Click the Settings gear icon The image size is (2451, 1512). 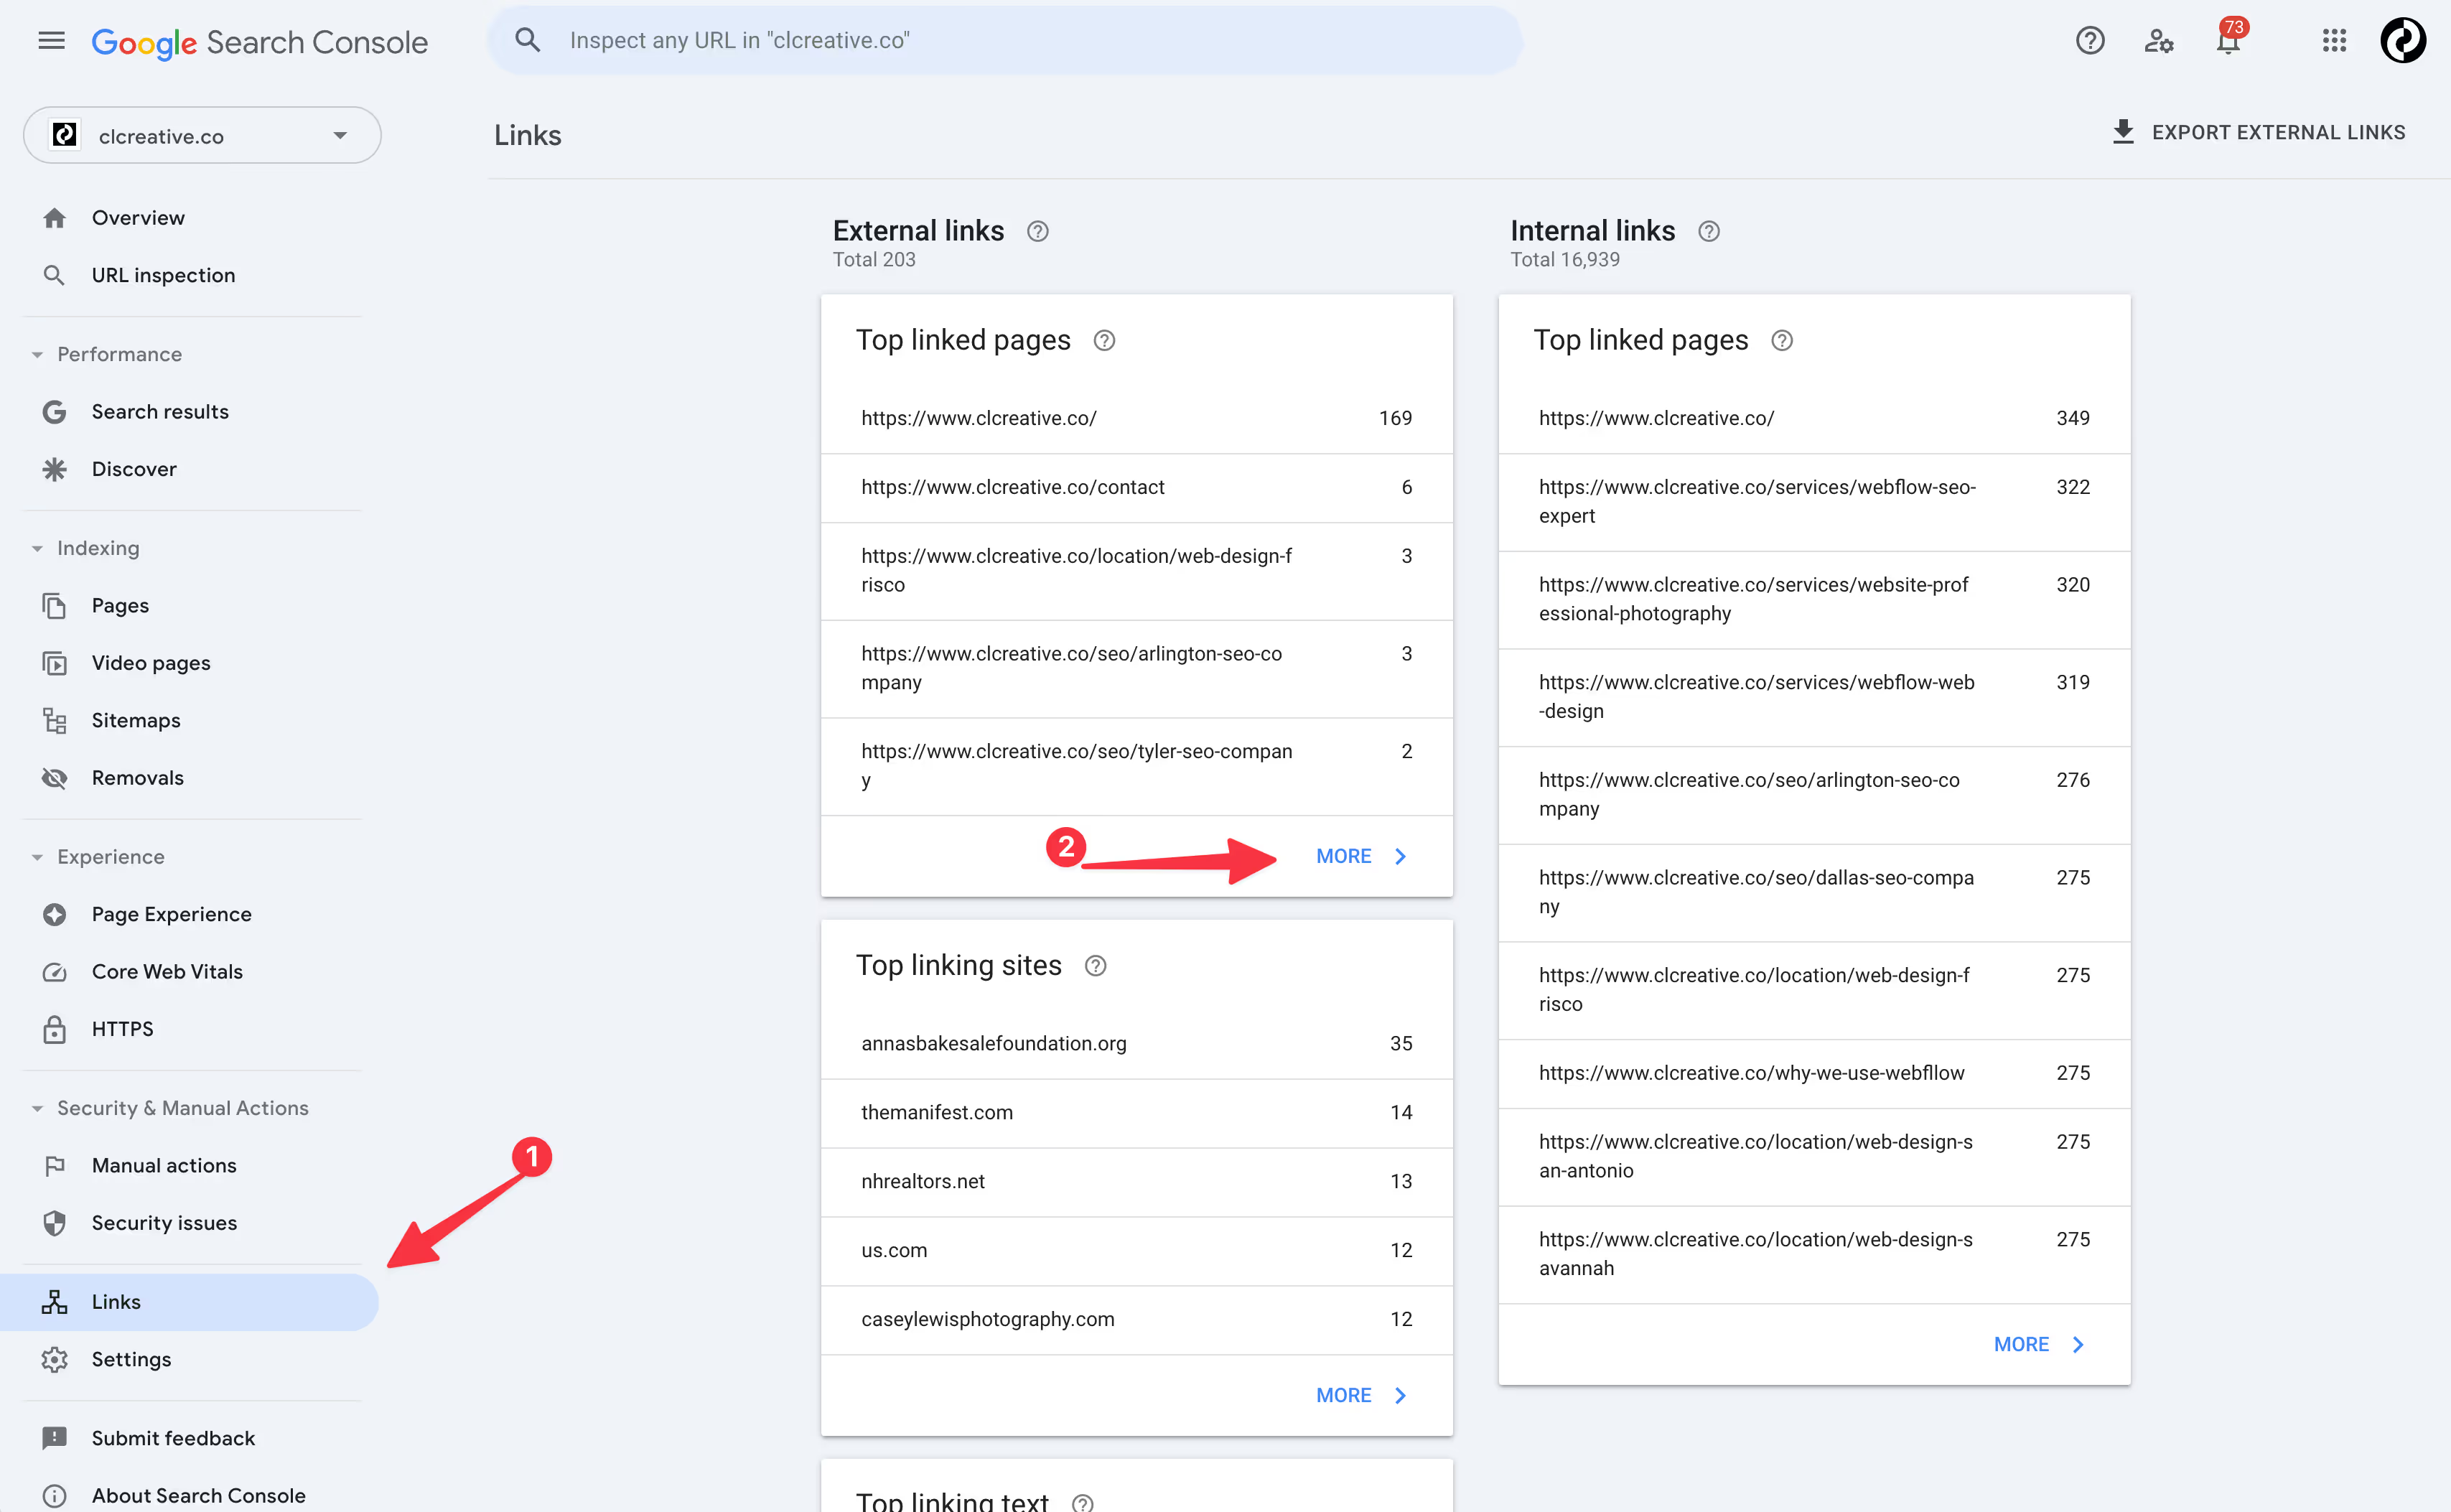coord(54,1359)
